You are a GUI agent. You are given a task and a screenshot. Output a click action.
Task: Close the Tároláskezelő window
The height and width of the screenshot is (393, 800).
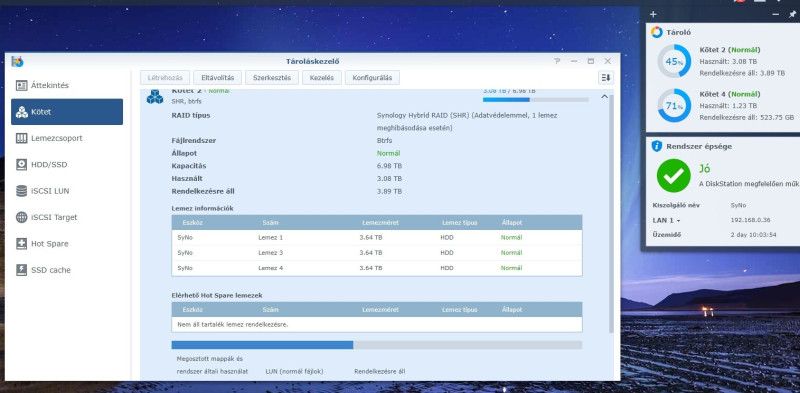pos(608,61)
